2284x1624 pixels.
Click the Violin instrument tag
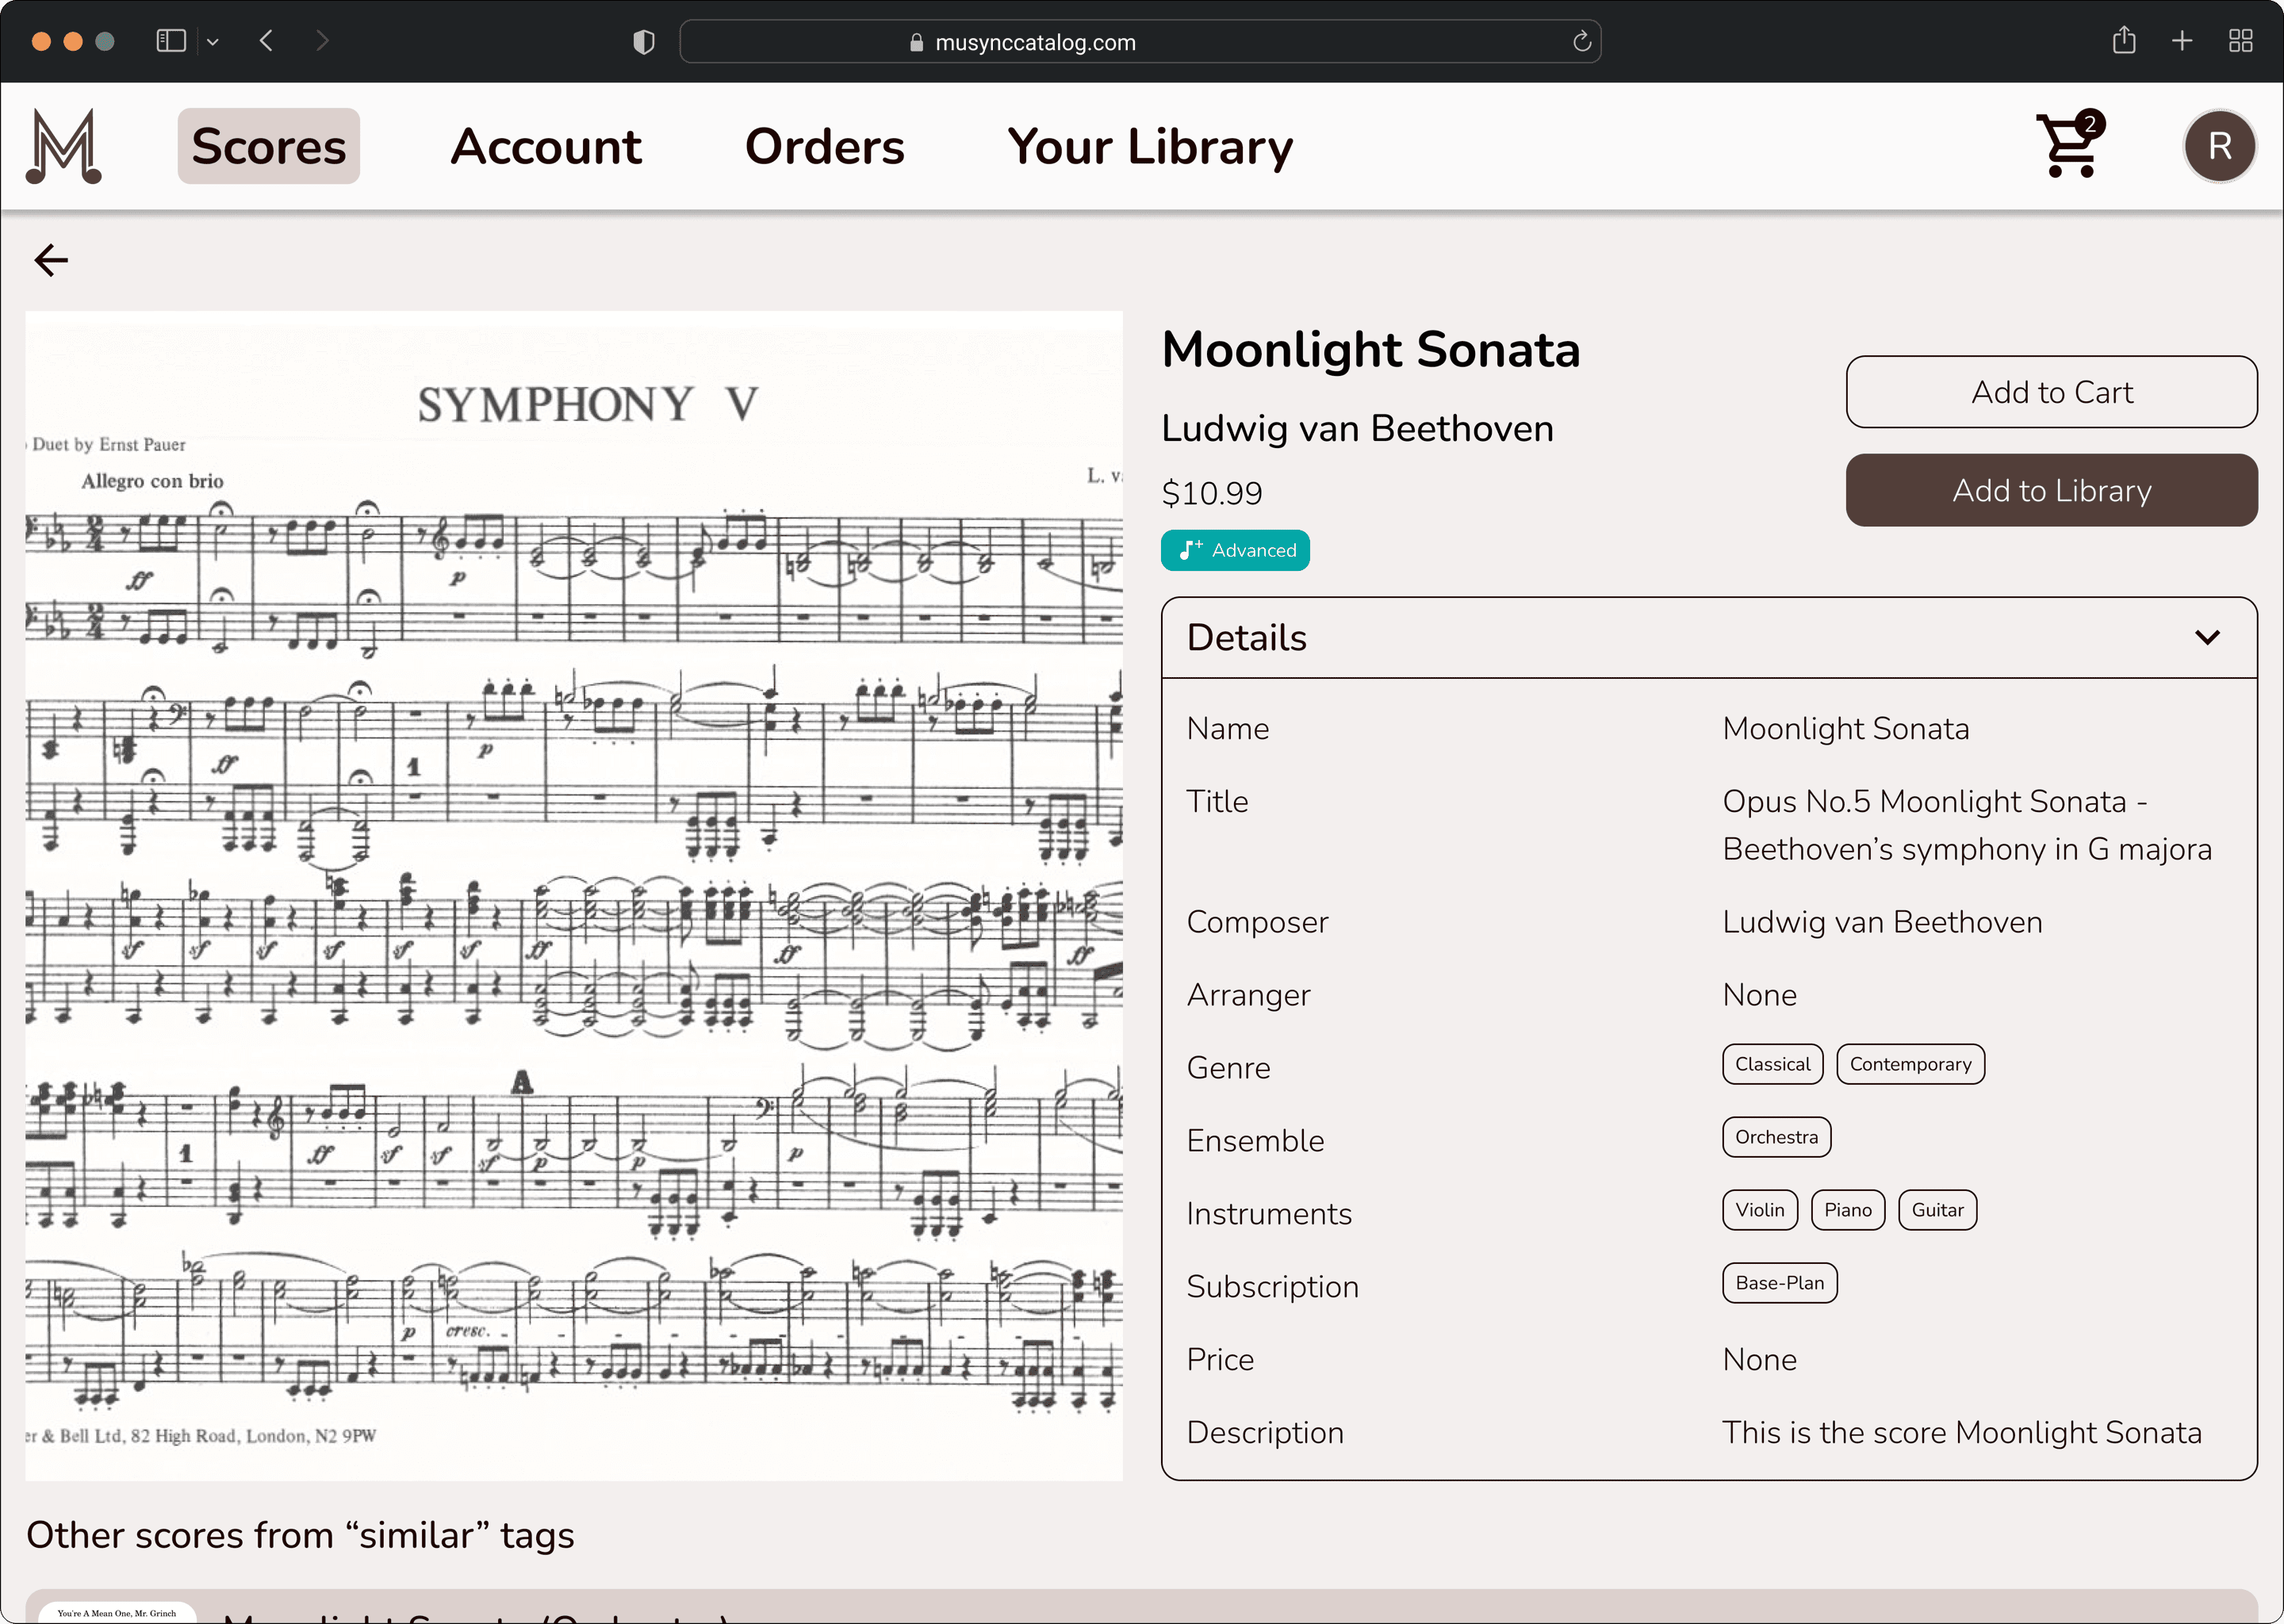pyautogui.click(x=1759, y=1210)
